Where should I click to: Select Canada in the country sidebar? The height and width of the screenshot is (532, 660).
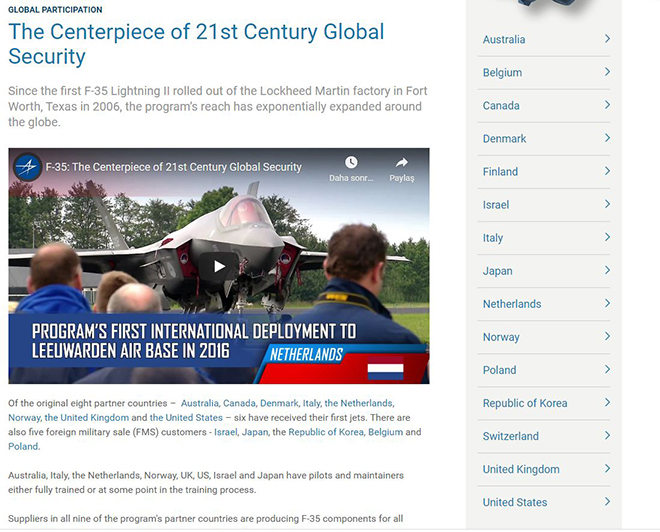pyautogui.click(x=501, y=106)
